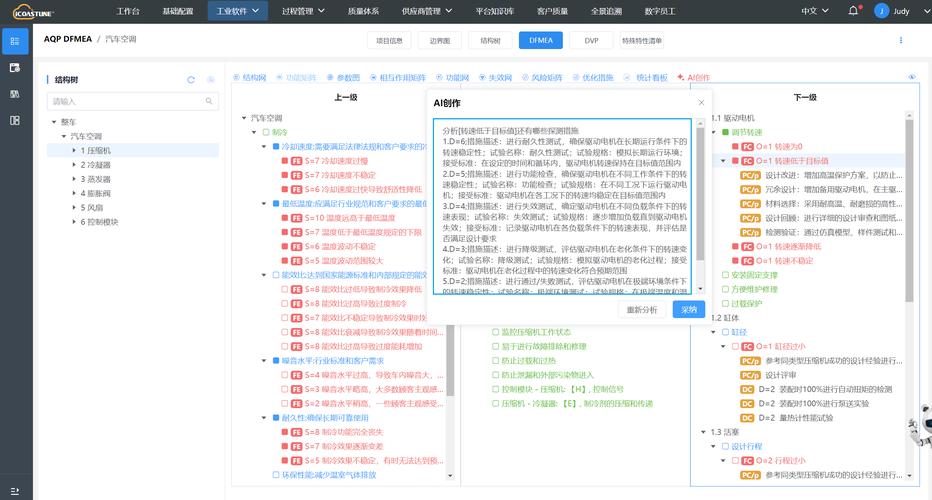
Task: Collapse the 转速低于目标值 failure cause node
Action: (723, 161)
